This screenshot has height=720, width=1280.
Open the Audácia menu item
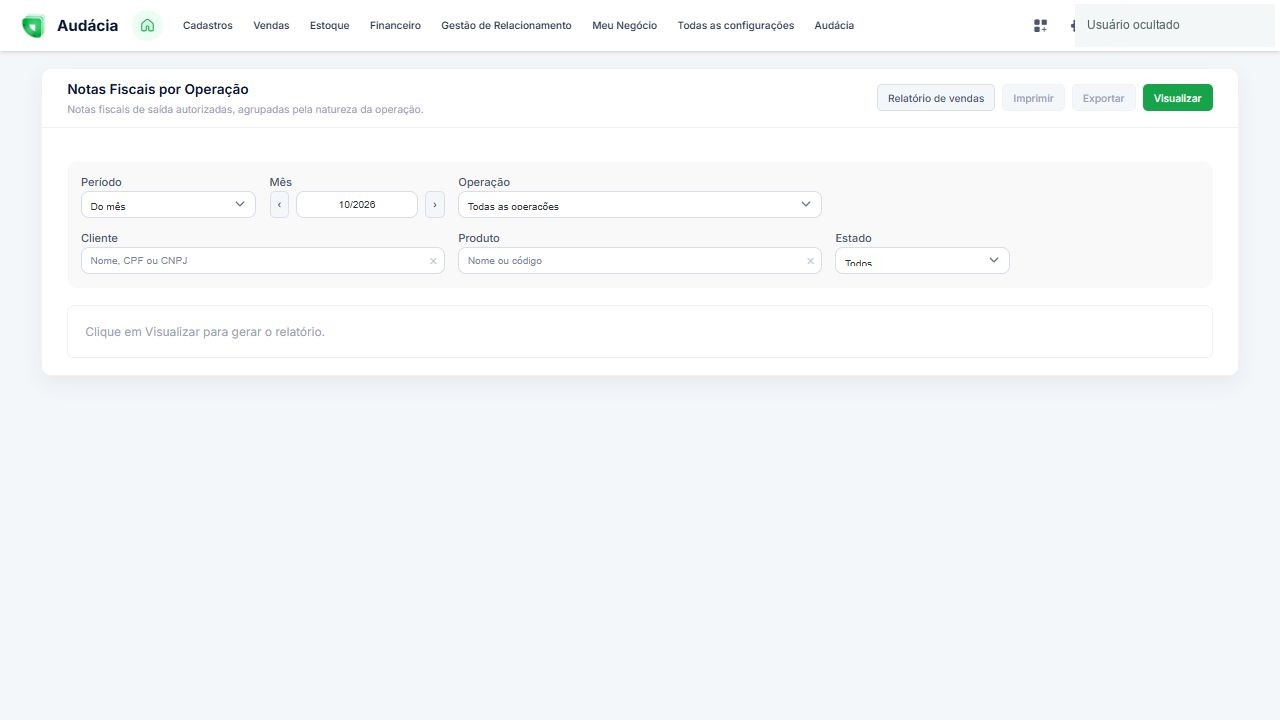pyautogui.click(x=834, y=26)
